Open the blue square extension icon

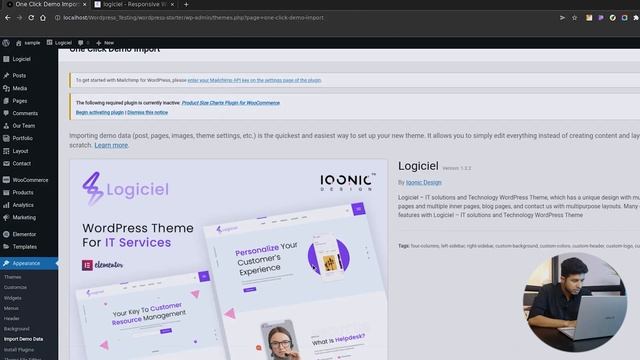click(624, 18)
